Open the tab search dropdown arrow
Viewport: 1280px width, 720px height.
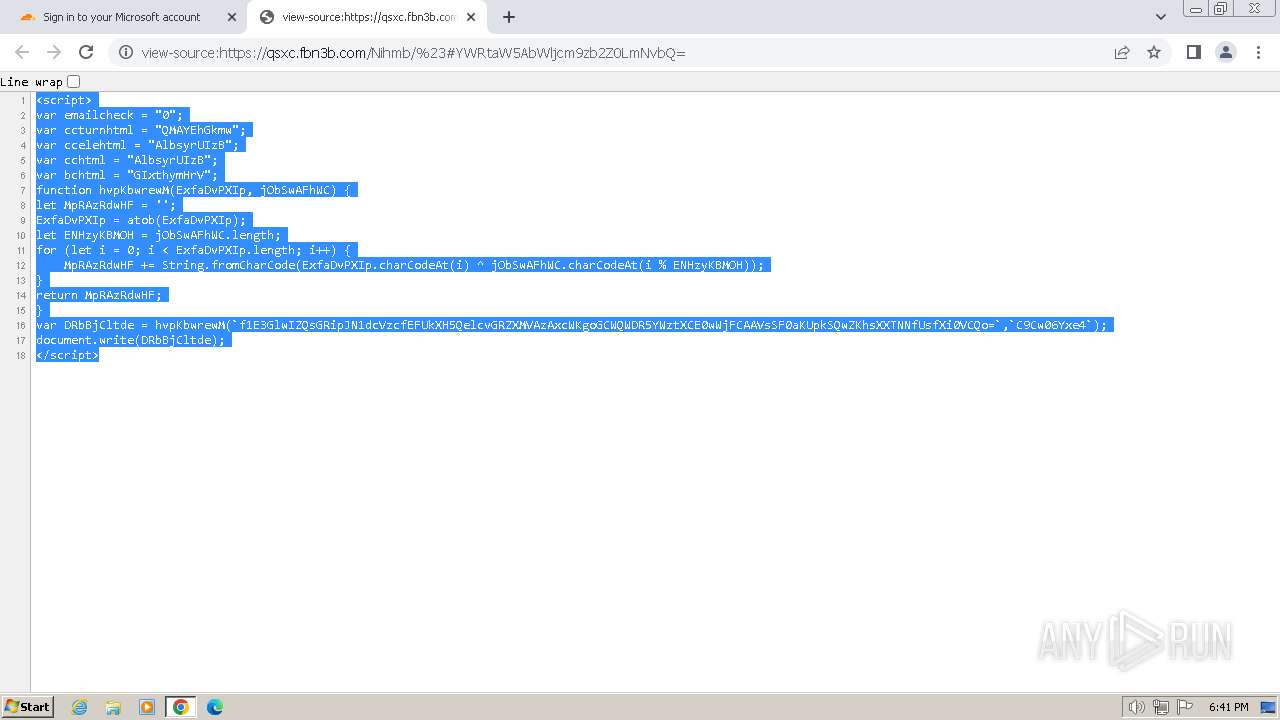(x=1161, y=17)
